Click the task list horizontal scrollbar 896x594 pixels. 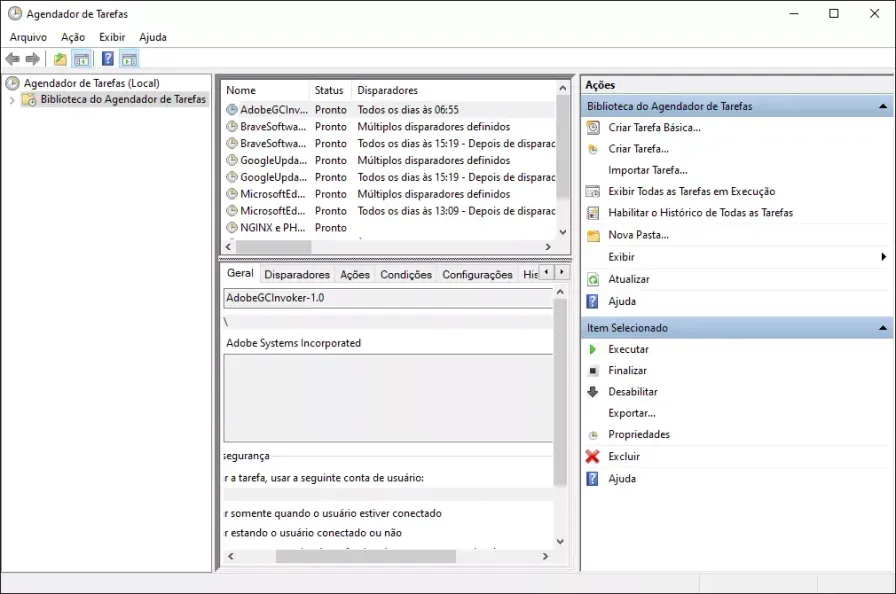[x=389, y=247]
